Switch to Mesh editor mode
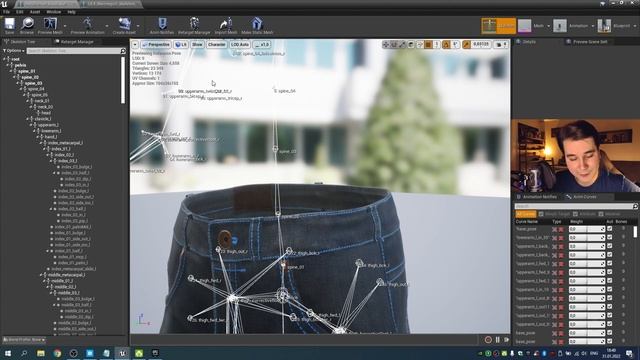The width and height of the screenshot is (640, 360). (x=531, y=26)
